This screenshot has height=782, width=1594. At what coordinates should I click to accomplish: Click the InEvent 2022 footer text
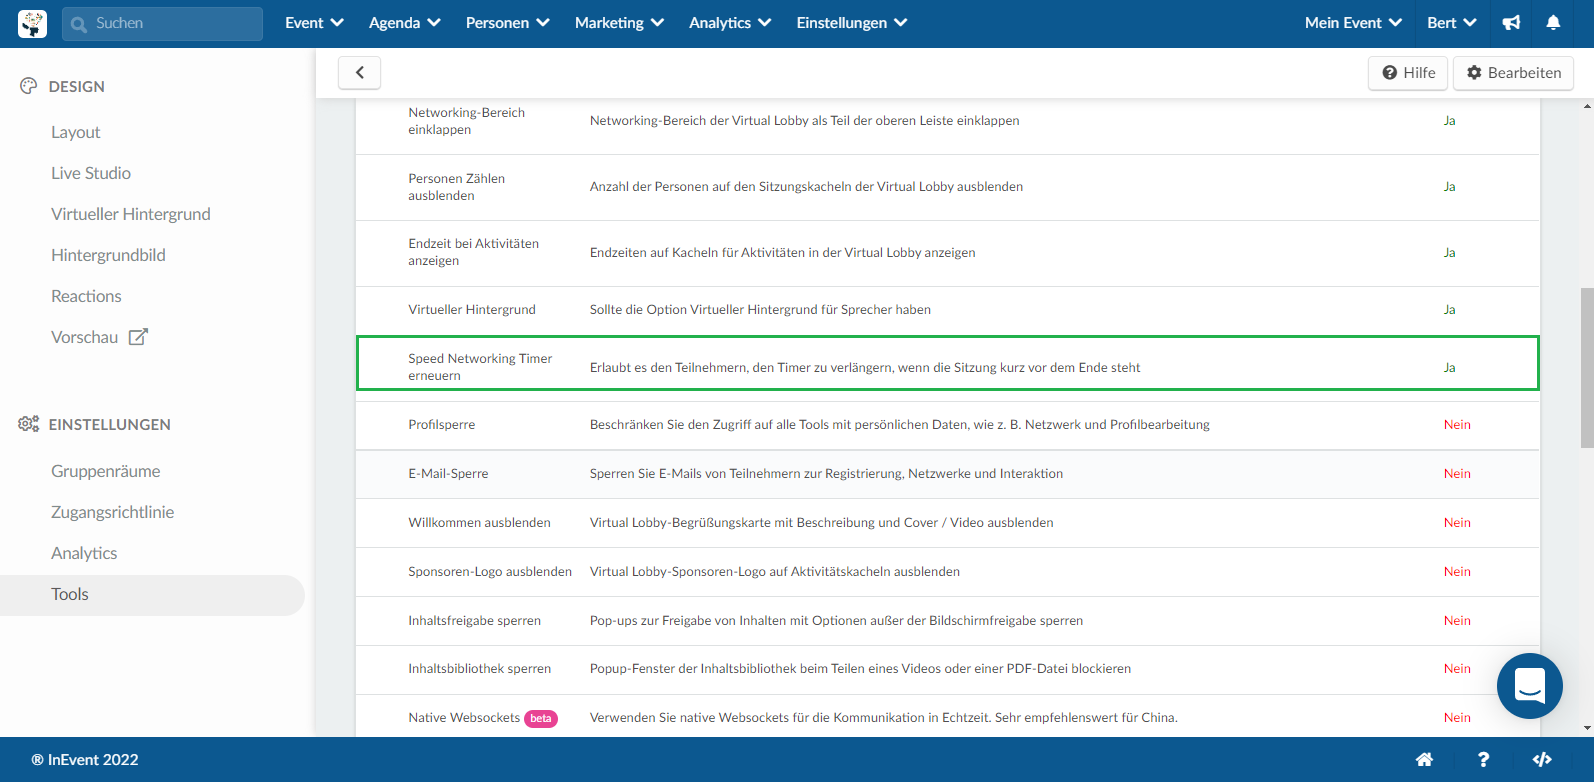[x=85, y=760]
